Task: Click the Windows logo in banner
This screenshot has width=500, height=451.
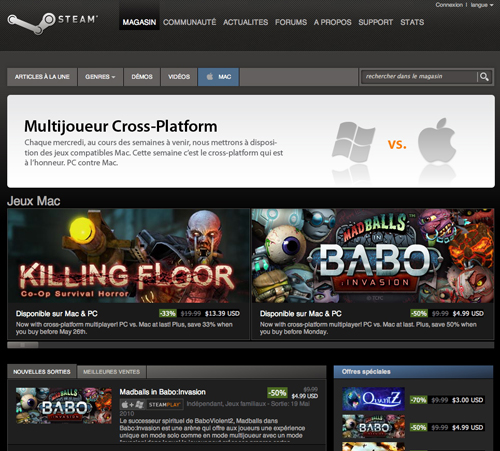Action: [x=353, y=142]
